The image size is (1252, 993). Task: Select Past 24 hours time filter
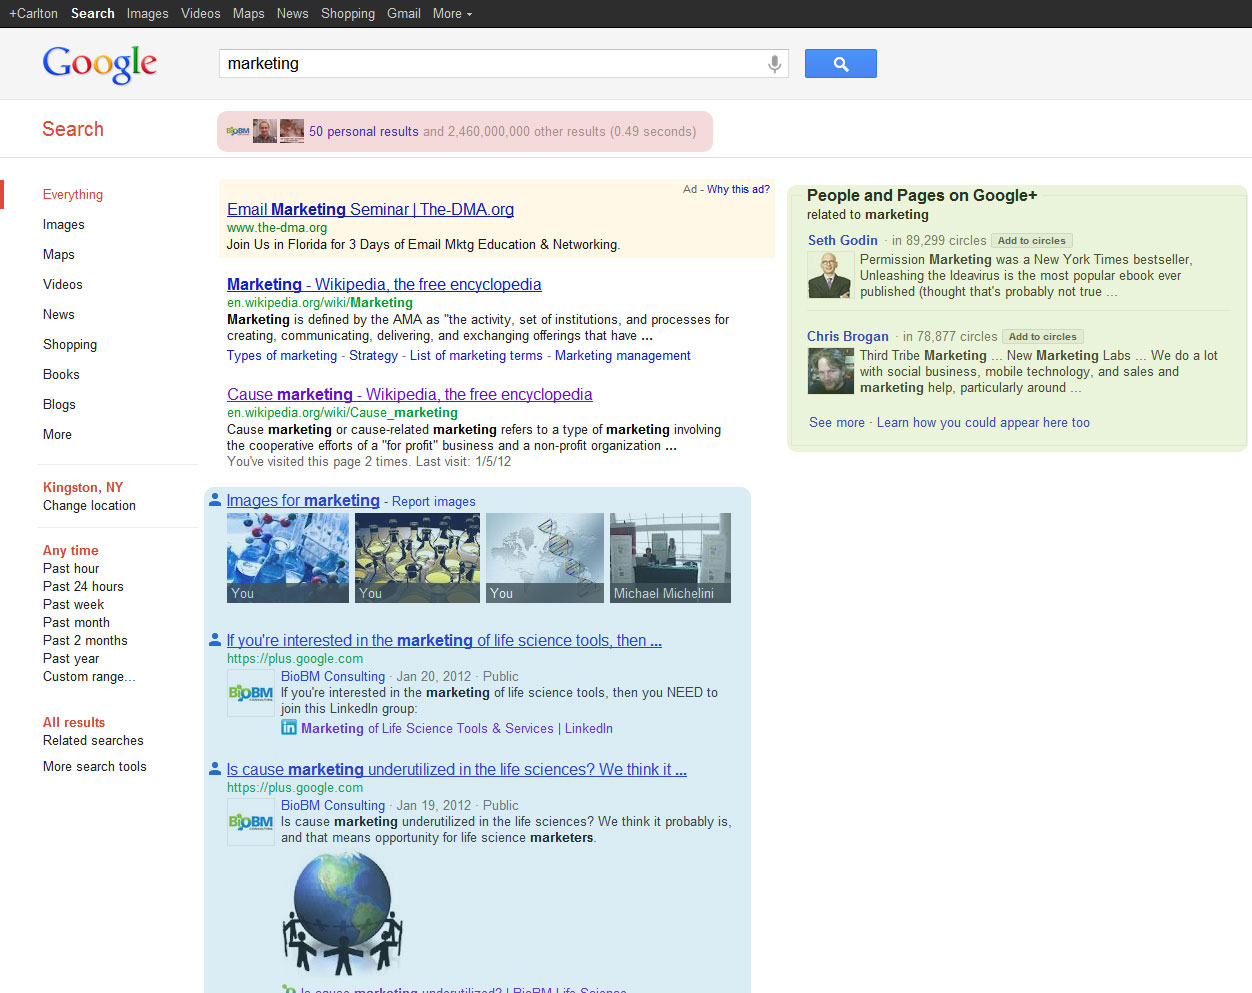click(x=83, y=587)
